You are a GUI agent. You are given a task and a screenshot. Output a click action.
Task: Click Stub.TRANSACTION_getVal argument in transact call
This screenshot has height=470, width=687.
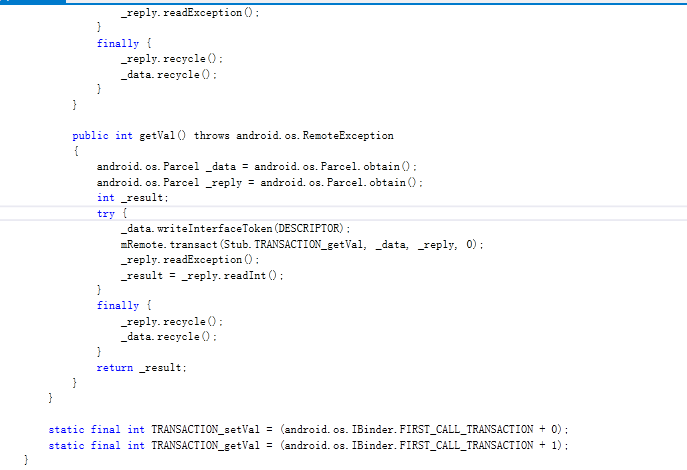(x=294, y=244)
